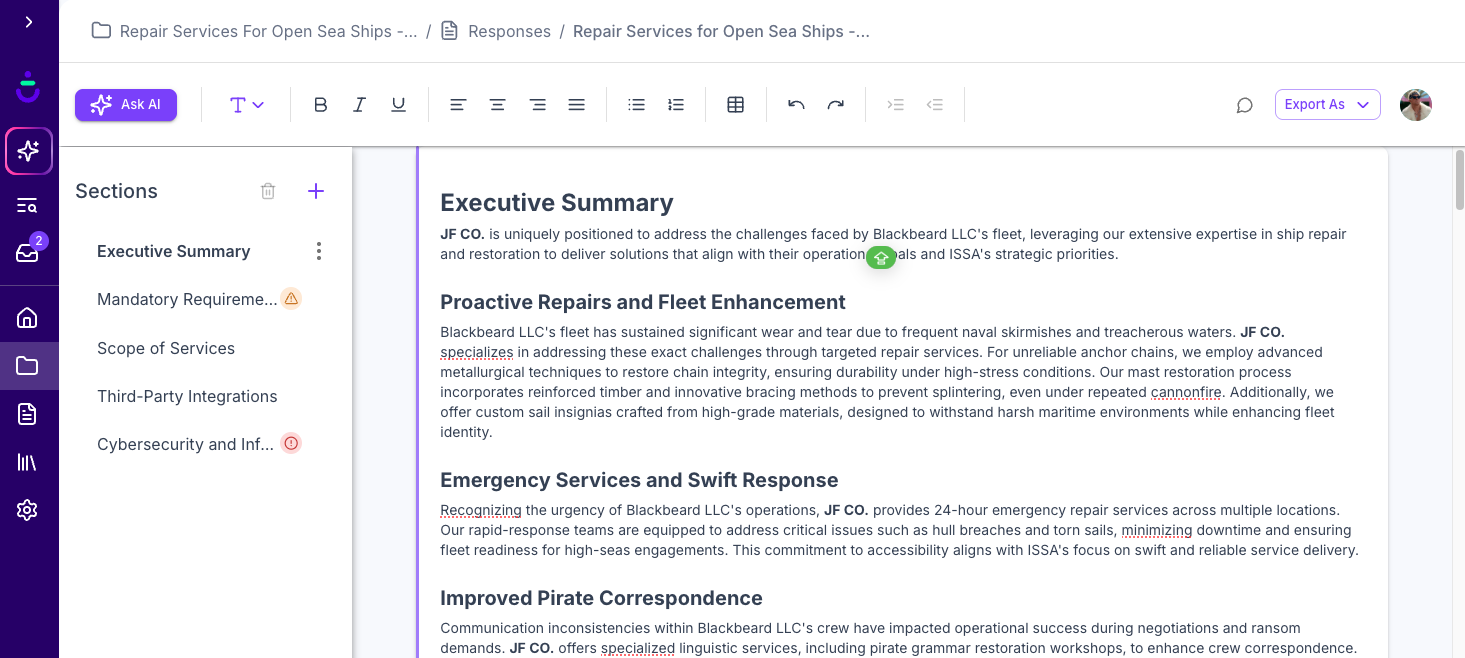Click the redo arrow icon
Viewport: 1465px width, 658px height.
pos(835,105)
